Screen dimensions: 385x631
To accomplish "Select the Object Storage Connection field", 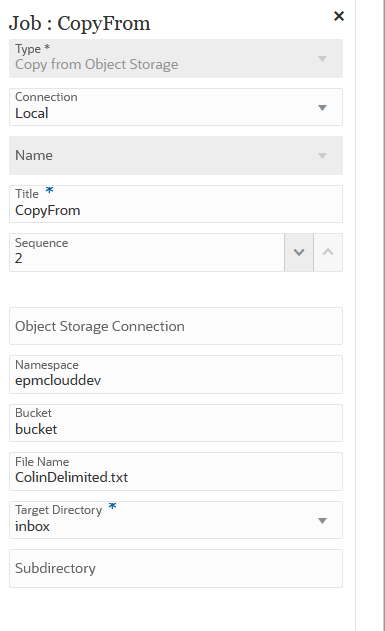I will [x=176, y=326].
